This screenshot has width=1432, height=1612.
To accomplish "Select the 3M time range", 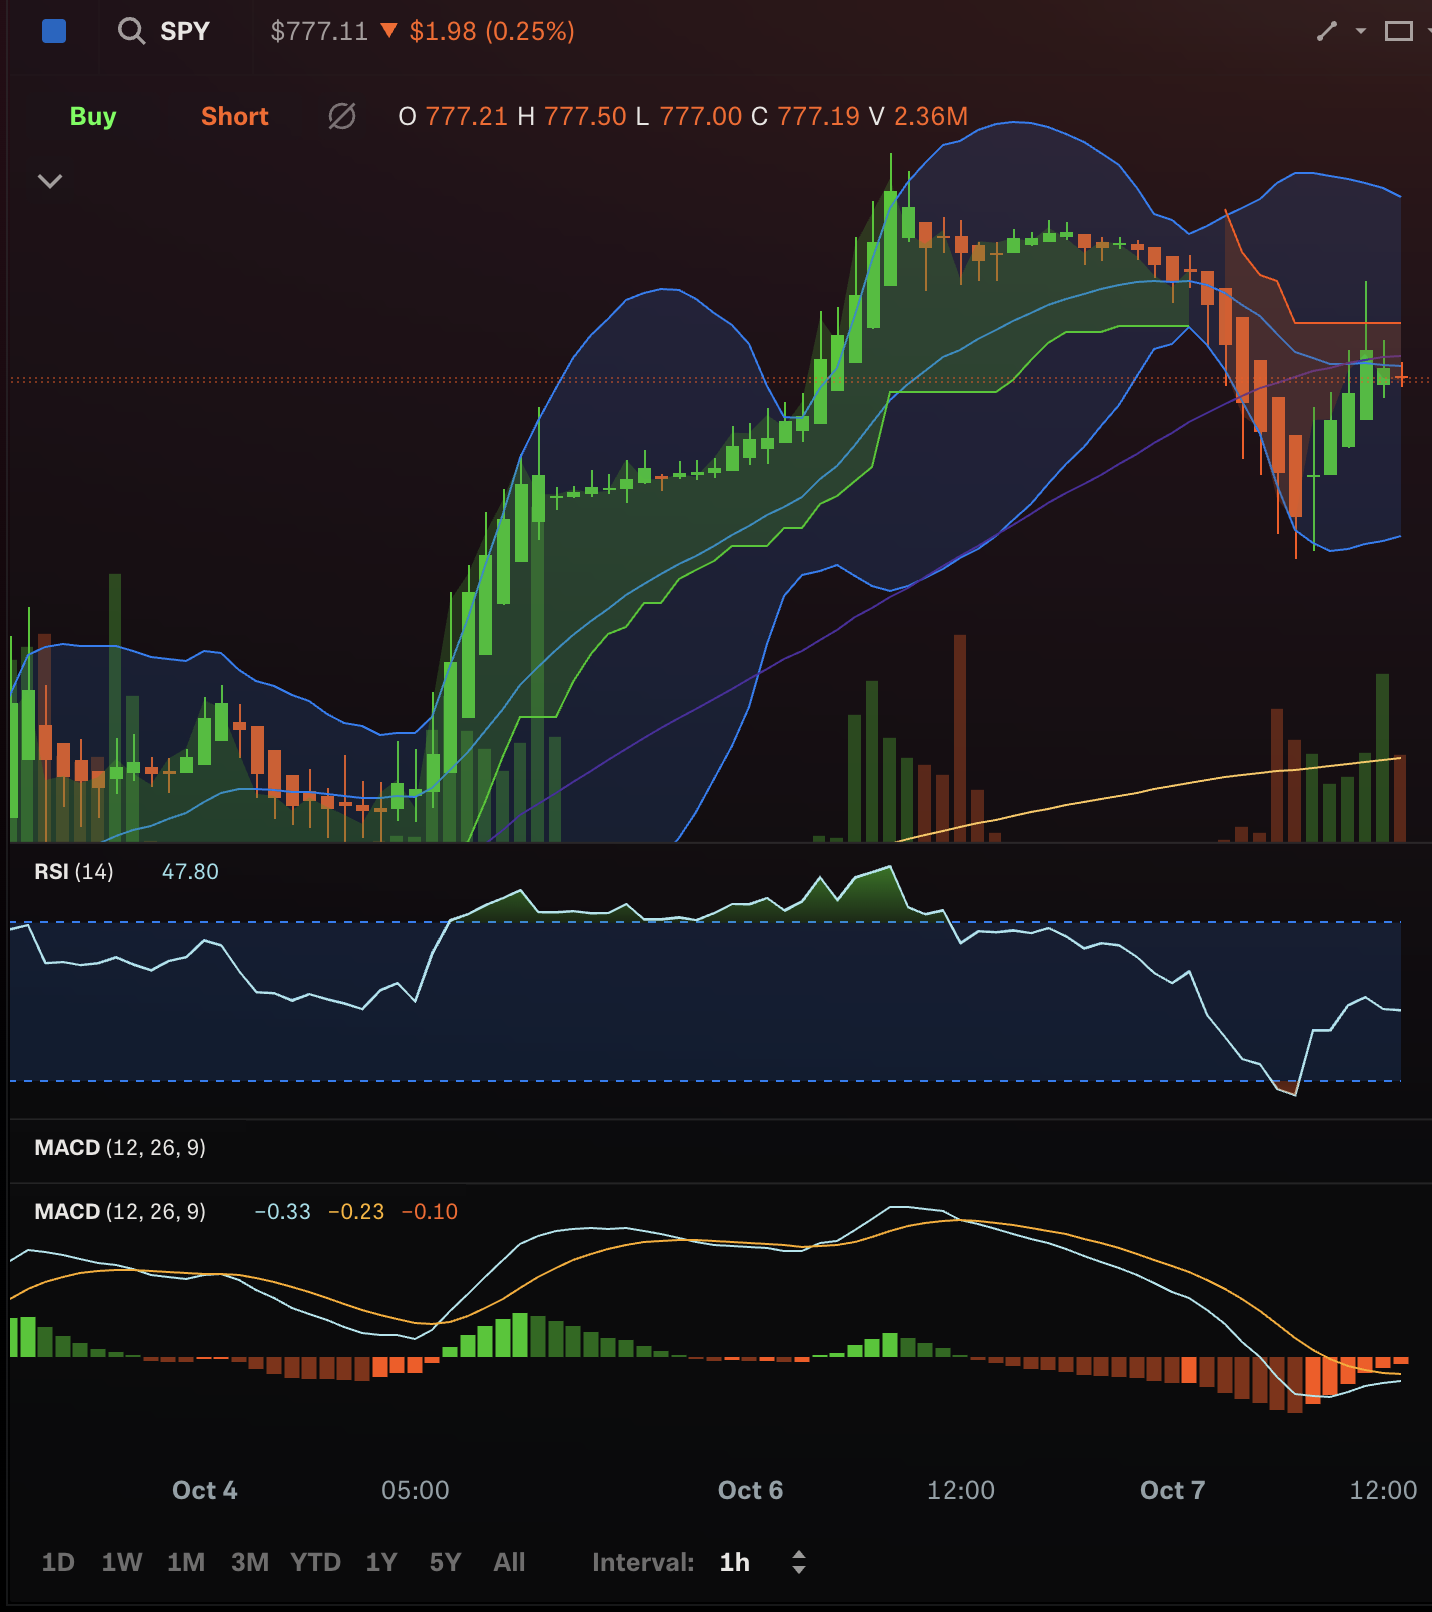I will pos(250,1562).
